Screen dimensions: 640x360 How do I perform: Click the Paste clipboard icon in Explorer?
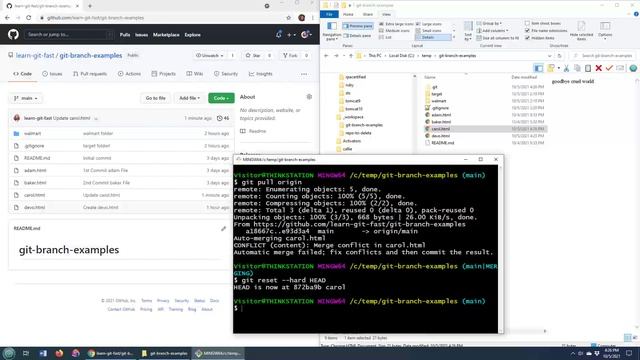[588, 68]
